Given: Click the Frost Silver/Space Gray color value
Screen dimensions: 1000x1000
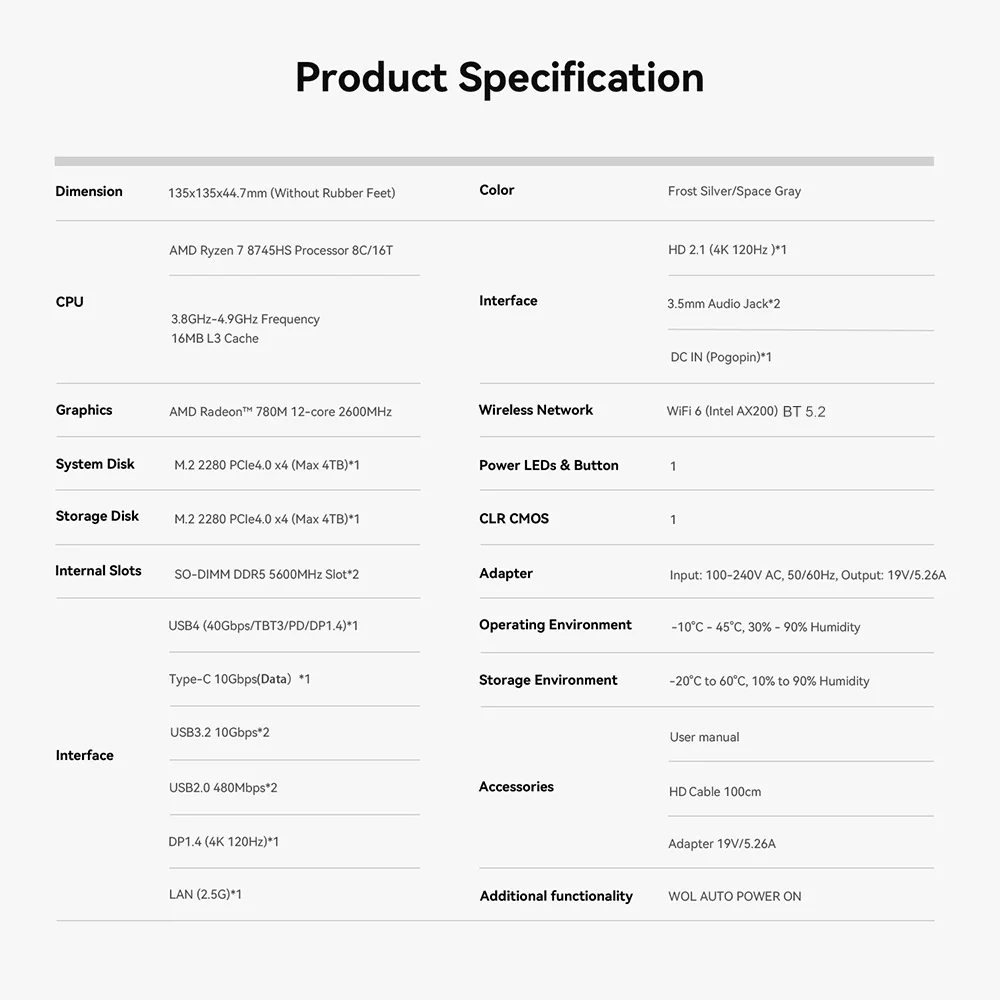Looking at the screenshot, I should coord(734,191).
